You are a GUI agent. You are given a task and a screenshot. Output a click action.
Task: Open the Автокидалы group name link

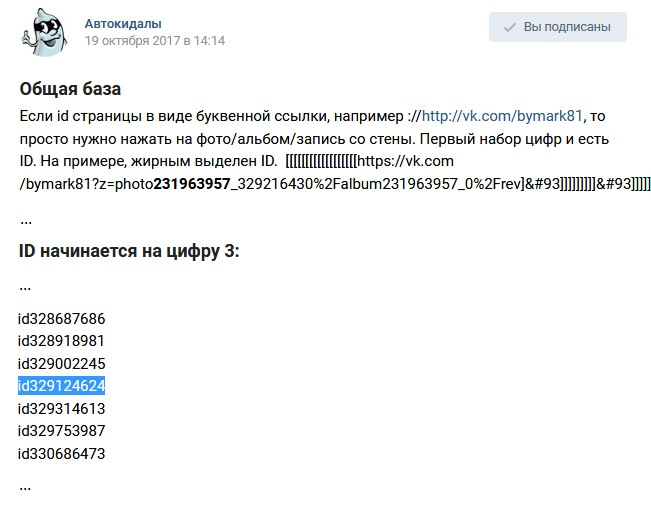point(123,23)
